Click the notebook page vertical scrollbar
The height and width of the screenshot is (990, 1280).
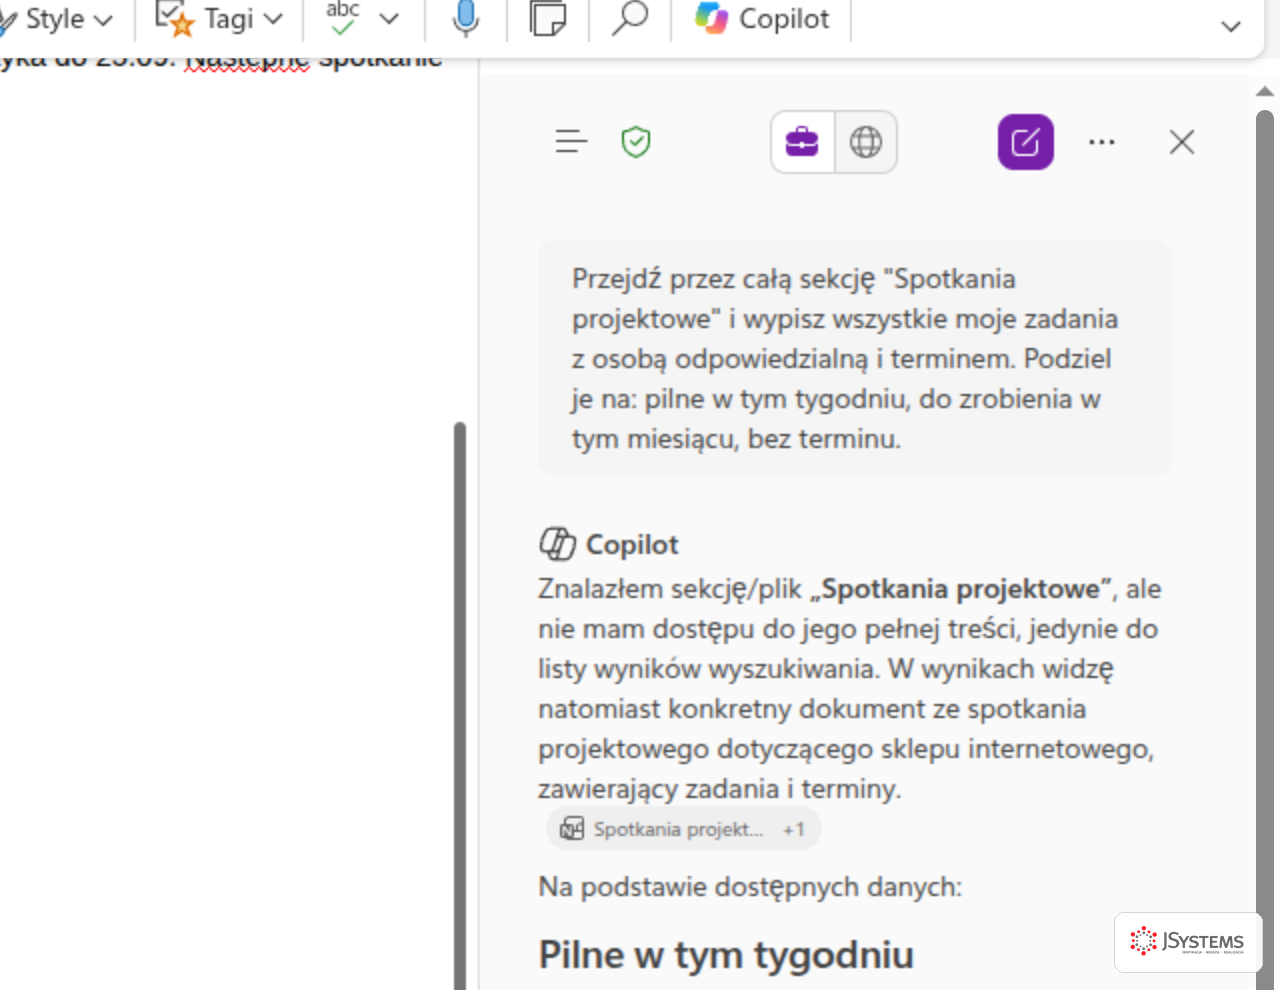460,705
